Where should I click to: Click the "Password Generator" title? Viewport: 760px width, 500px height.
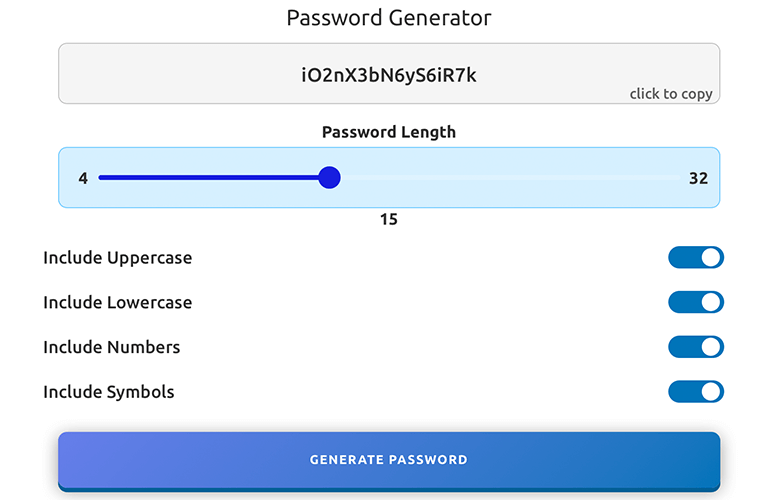click(389, 18)
